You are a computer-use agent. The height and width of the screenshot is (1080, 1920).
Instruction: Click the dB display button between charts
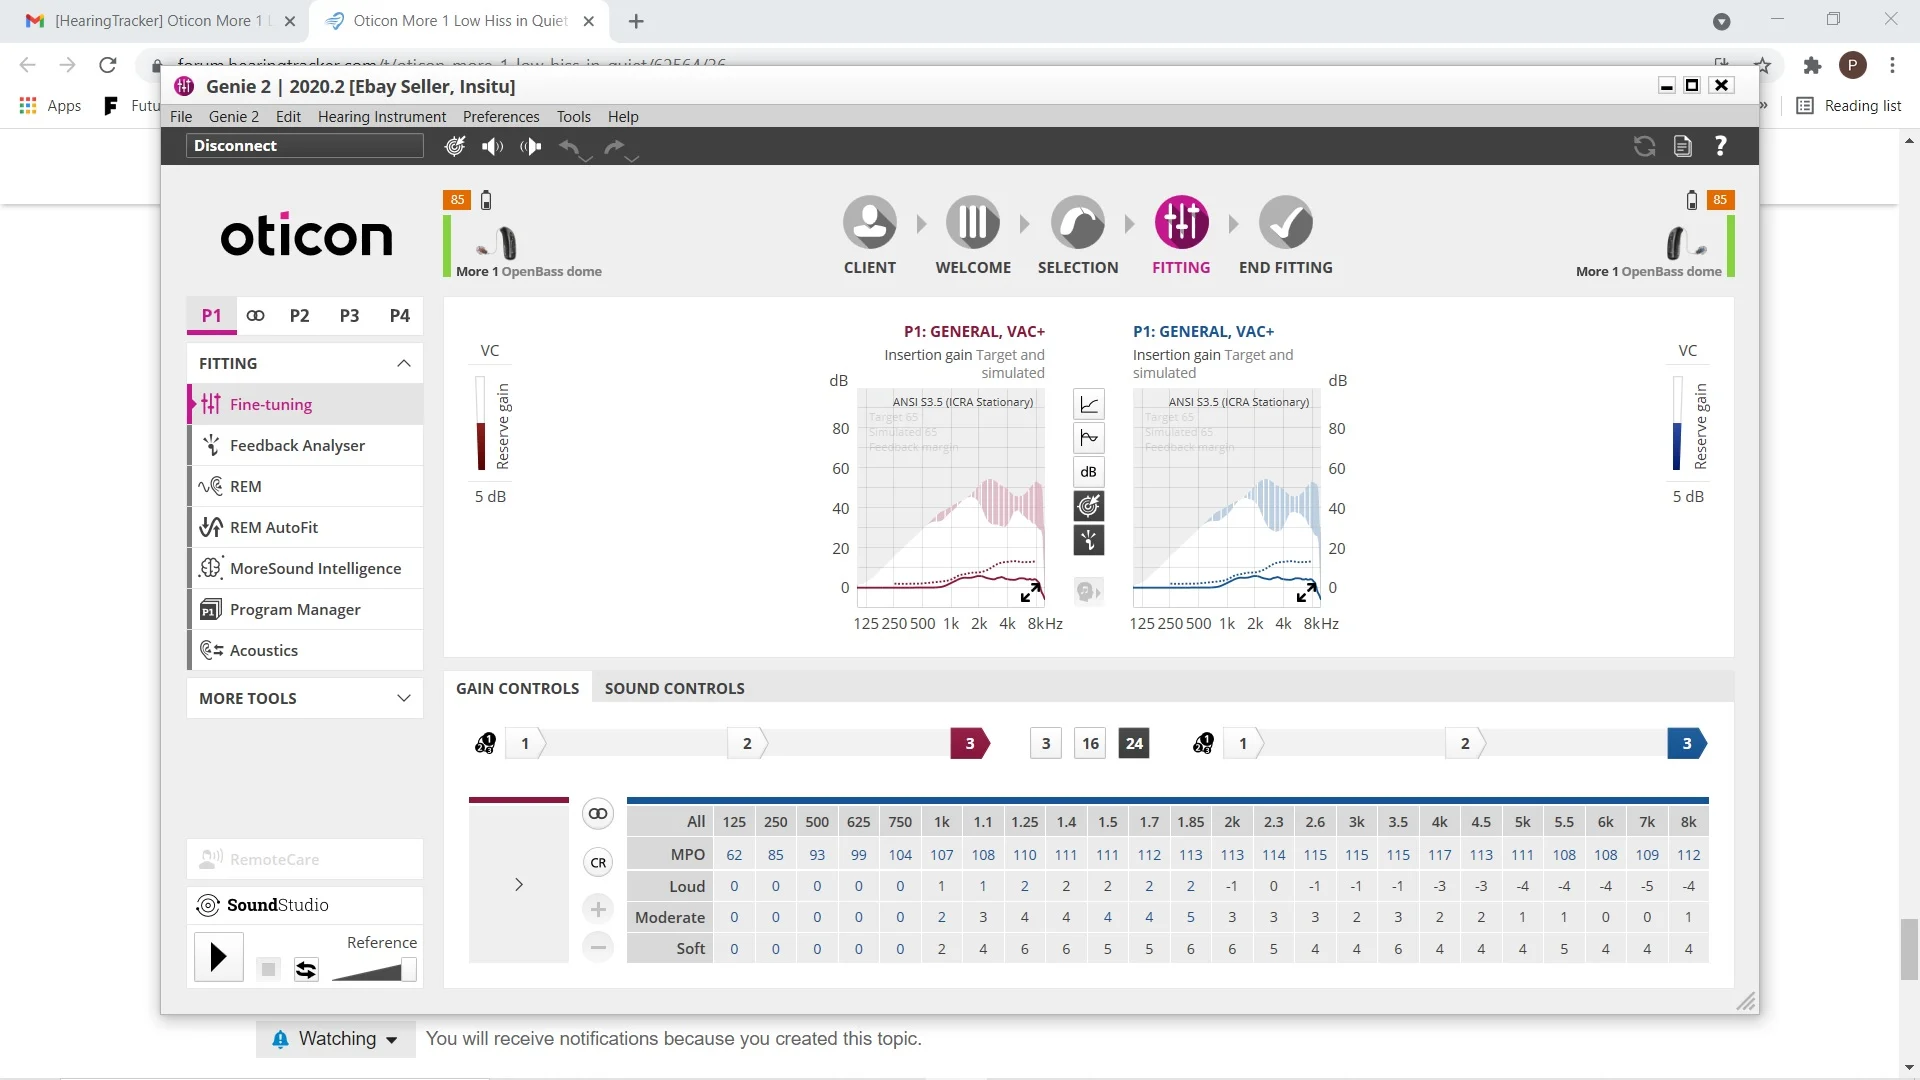tap(1089, 472)
